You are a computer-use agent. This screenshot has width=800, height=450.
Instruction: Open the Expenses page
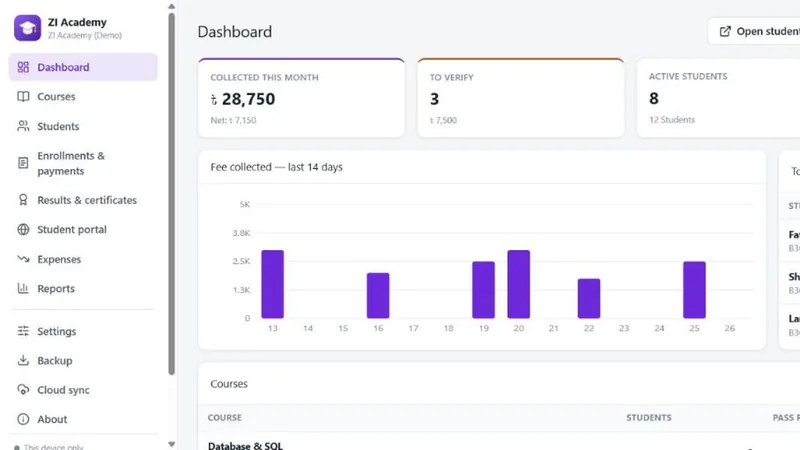click(x=83, y=259)
